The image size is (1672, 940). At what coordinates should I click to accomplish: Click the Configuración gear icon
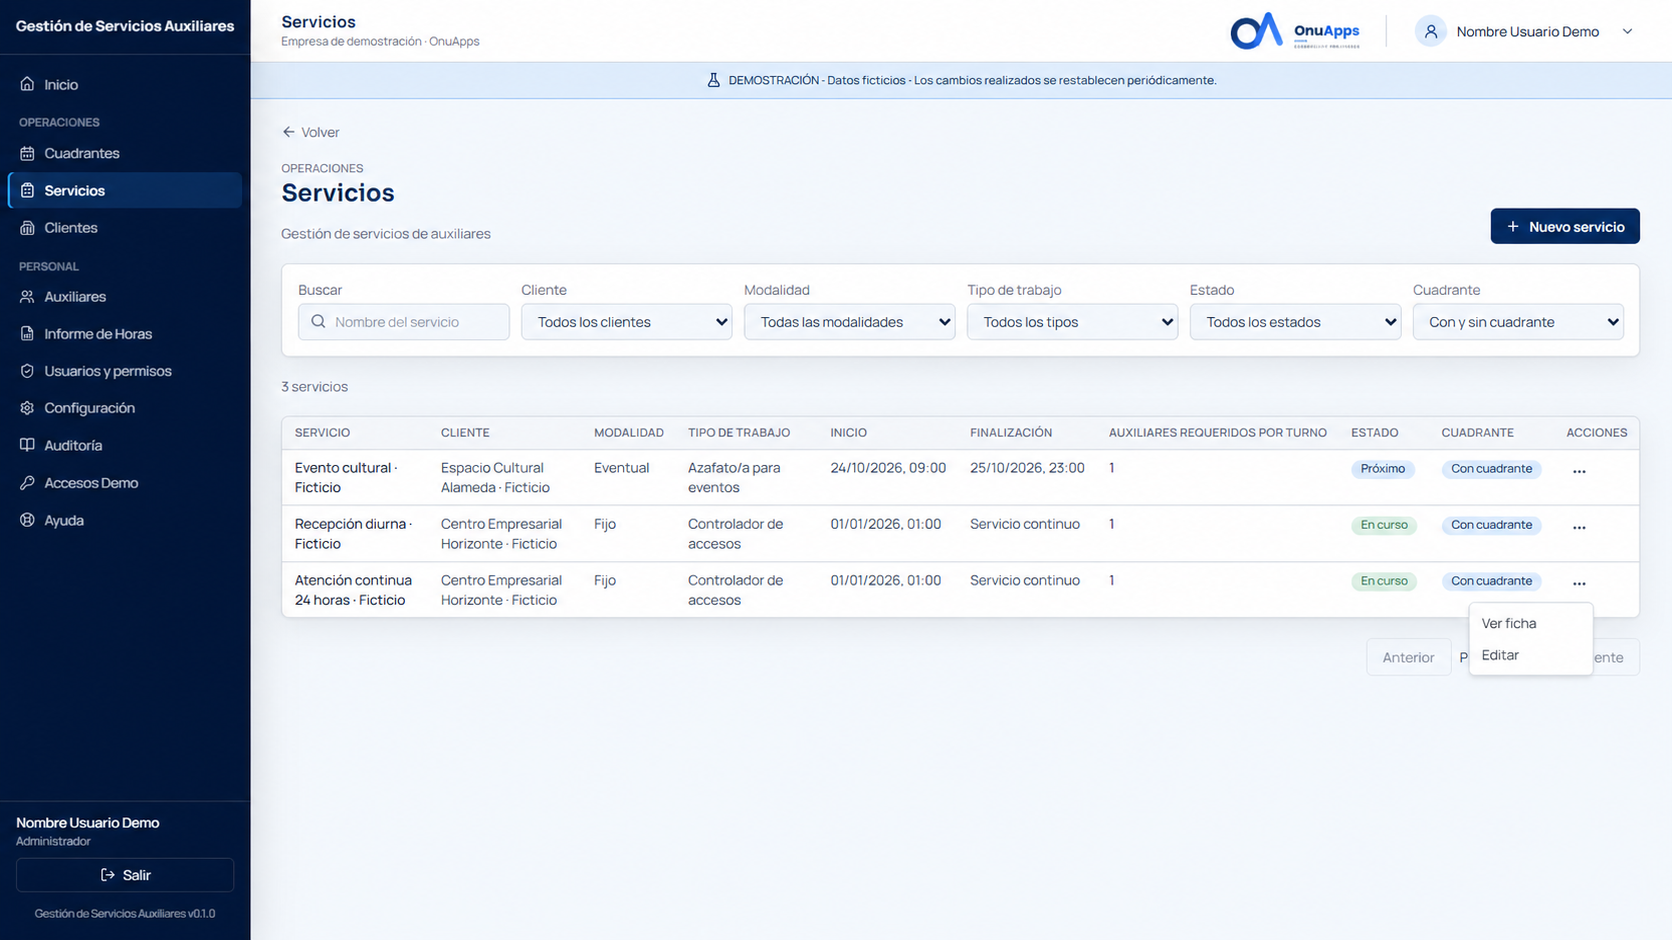[x=27, y=407]
